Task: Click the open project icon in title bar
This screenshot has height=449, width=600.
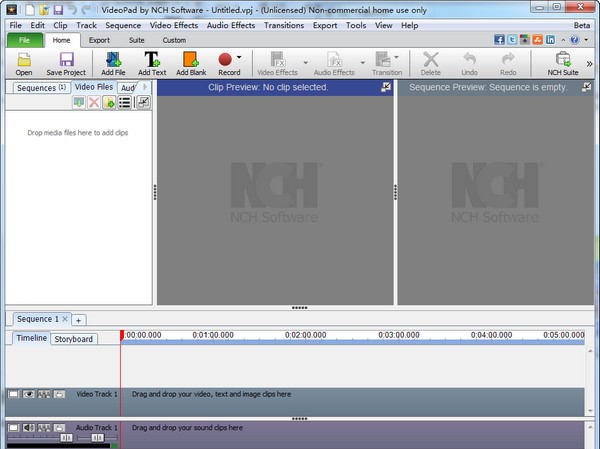Action: [x=44, y=10]
